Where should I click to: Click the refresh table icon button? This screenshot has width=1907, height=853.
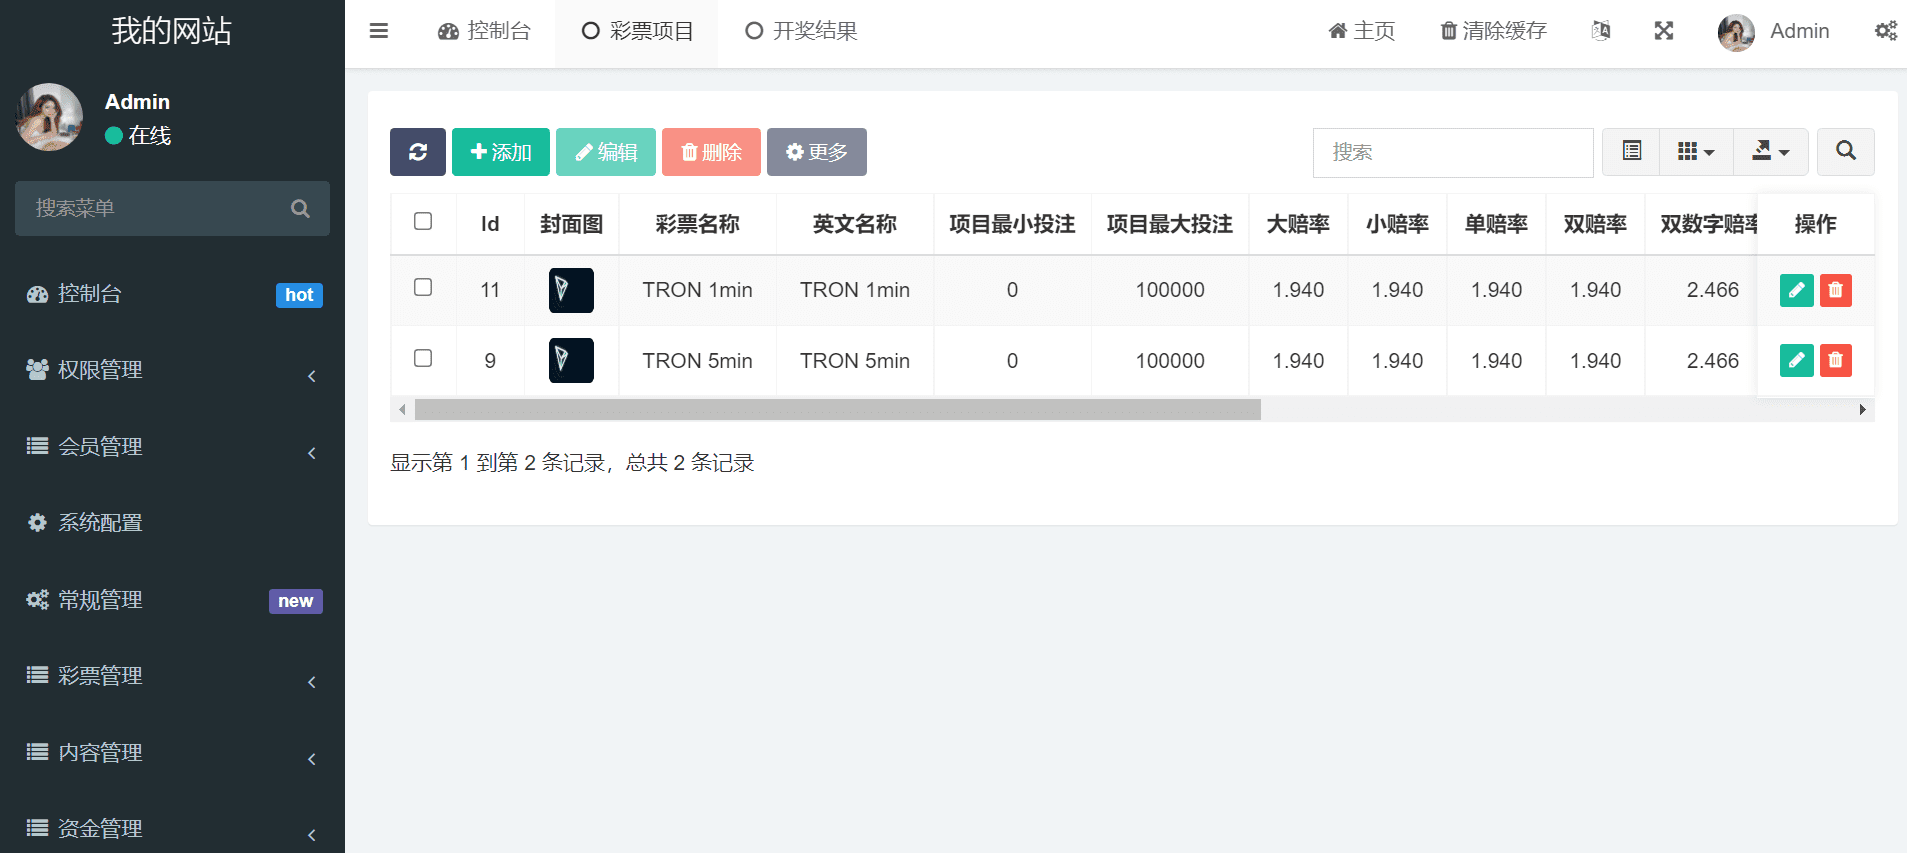pyautogui.click(x=417, y=152)
